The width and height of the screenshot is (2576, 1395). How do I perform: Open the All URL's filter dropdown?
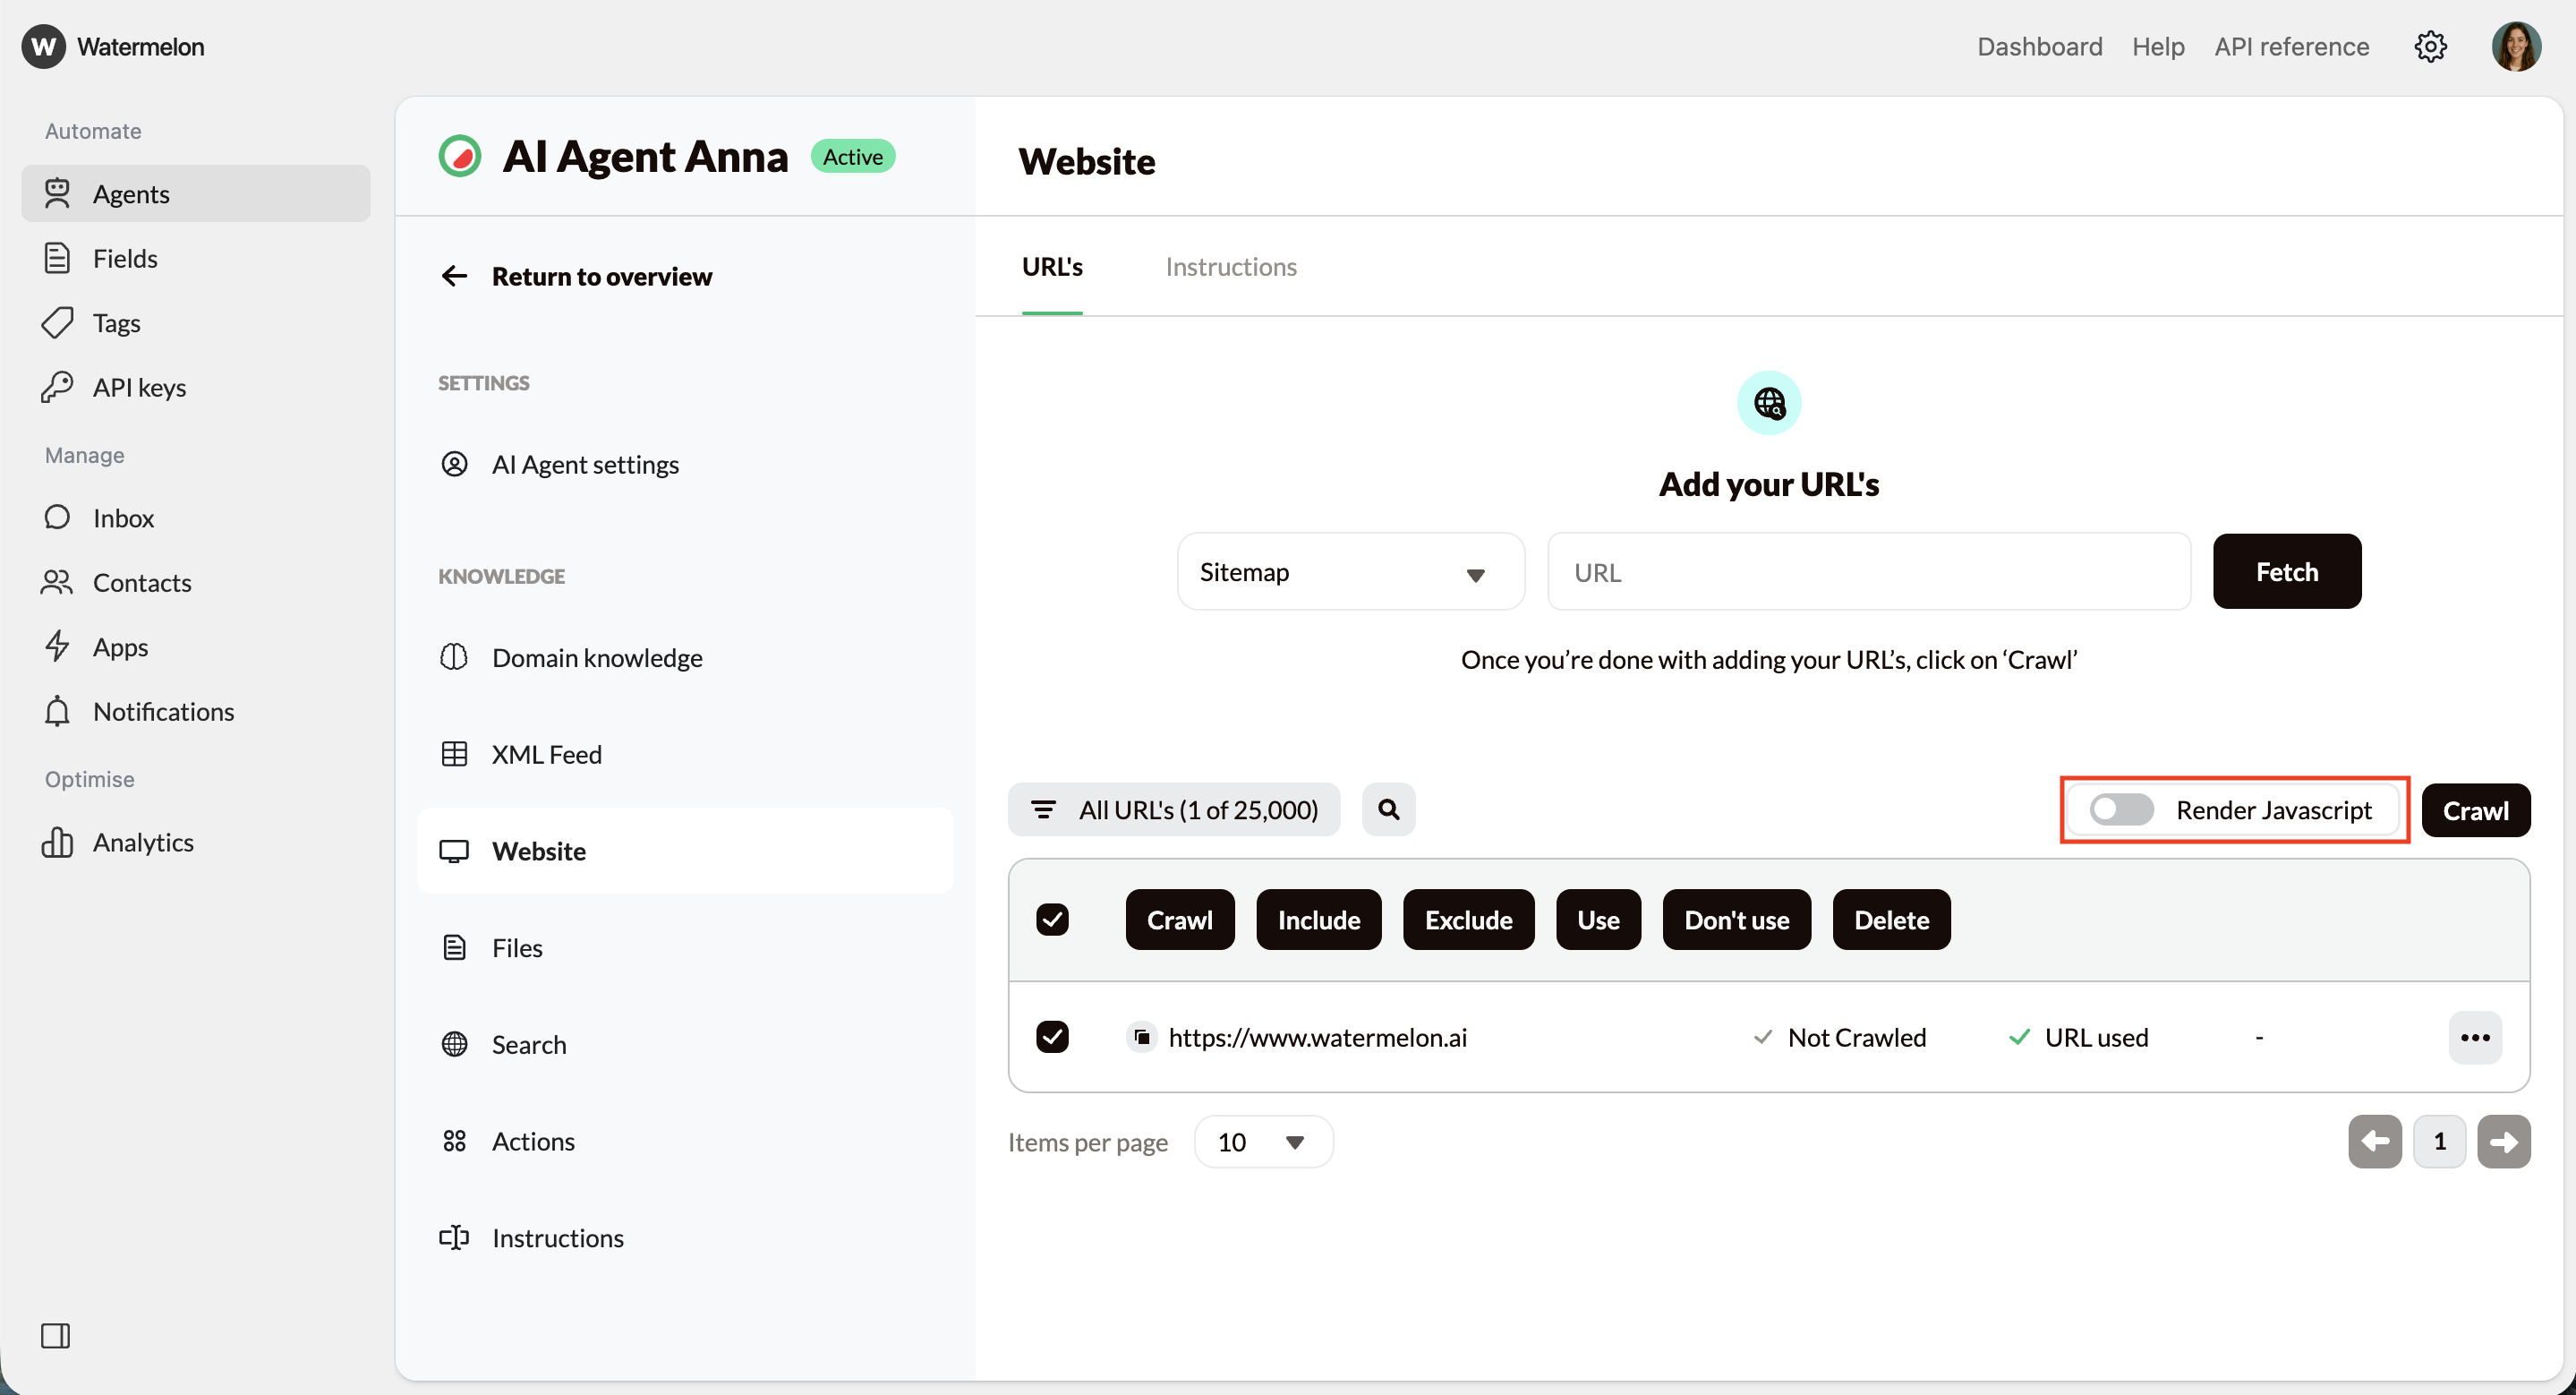pyautogui.click(x=1175, y=809)
